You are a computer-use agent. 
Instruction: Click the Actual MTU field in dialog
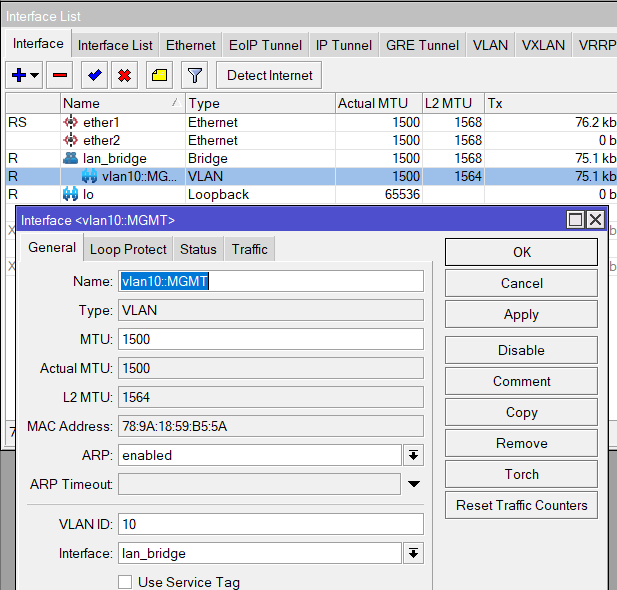(x=271, y=368)
